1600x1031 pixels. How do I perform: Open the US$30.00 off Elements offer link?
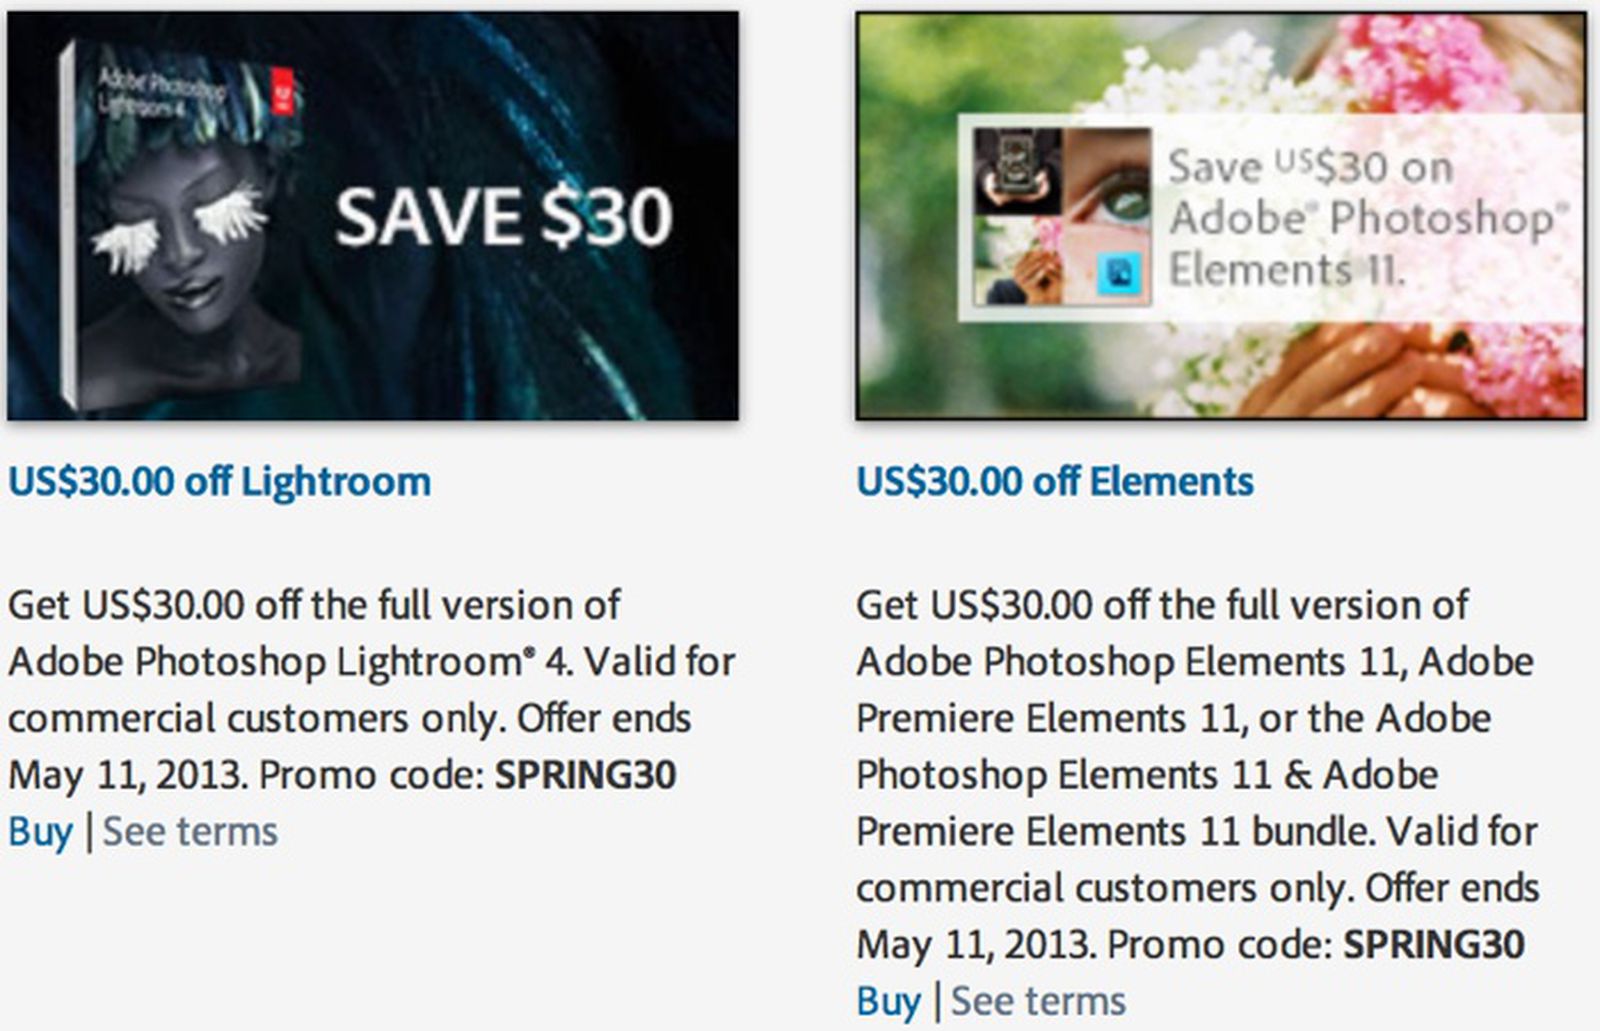pos(1055,479)
